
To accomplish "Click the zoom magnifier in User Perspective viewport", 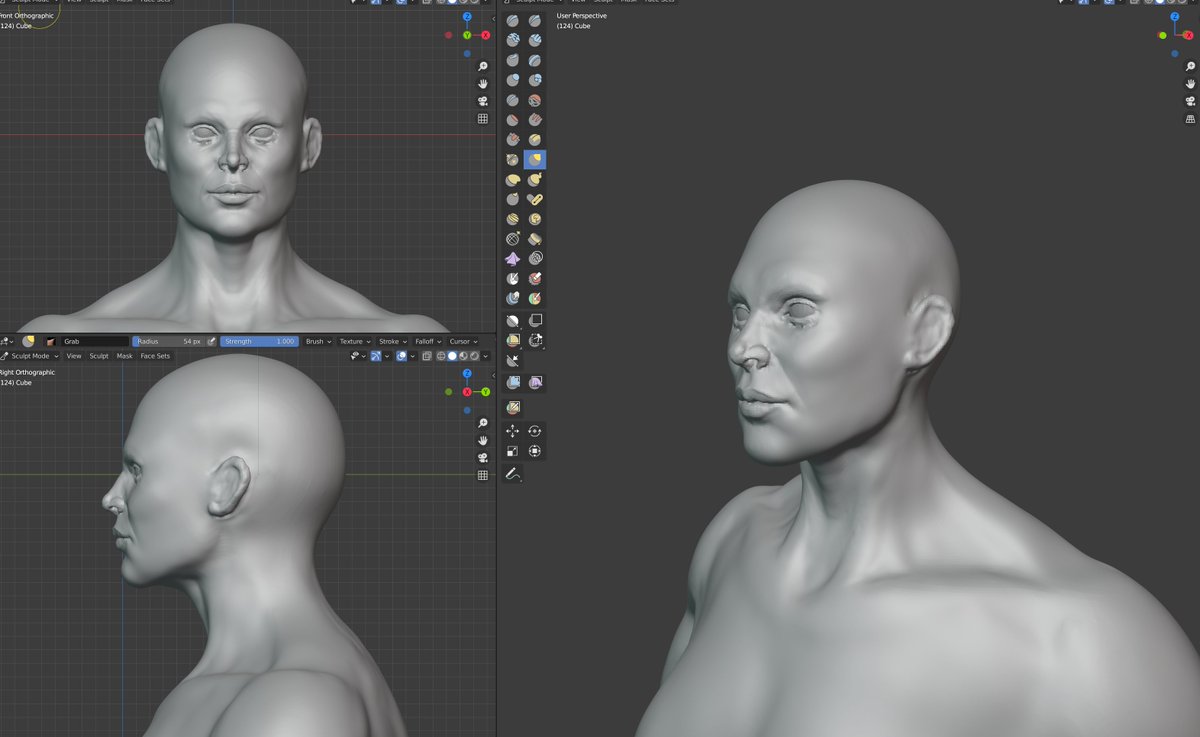I will tap(1190, 66).
